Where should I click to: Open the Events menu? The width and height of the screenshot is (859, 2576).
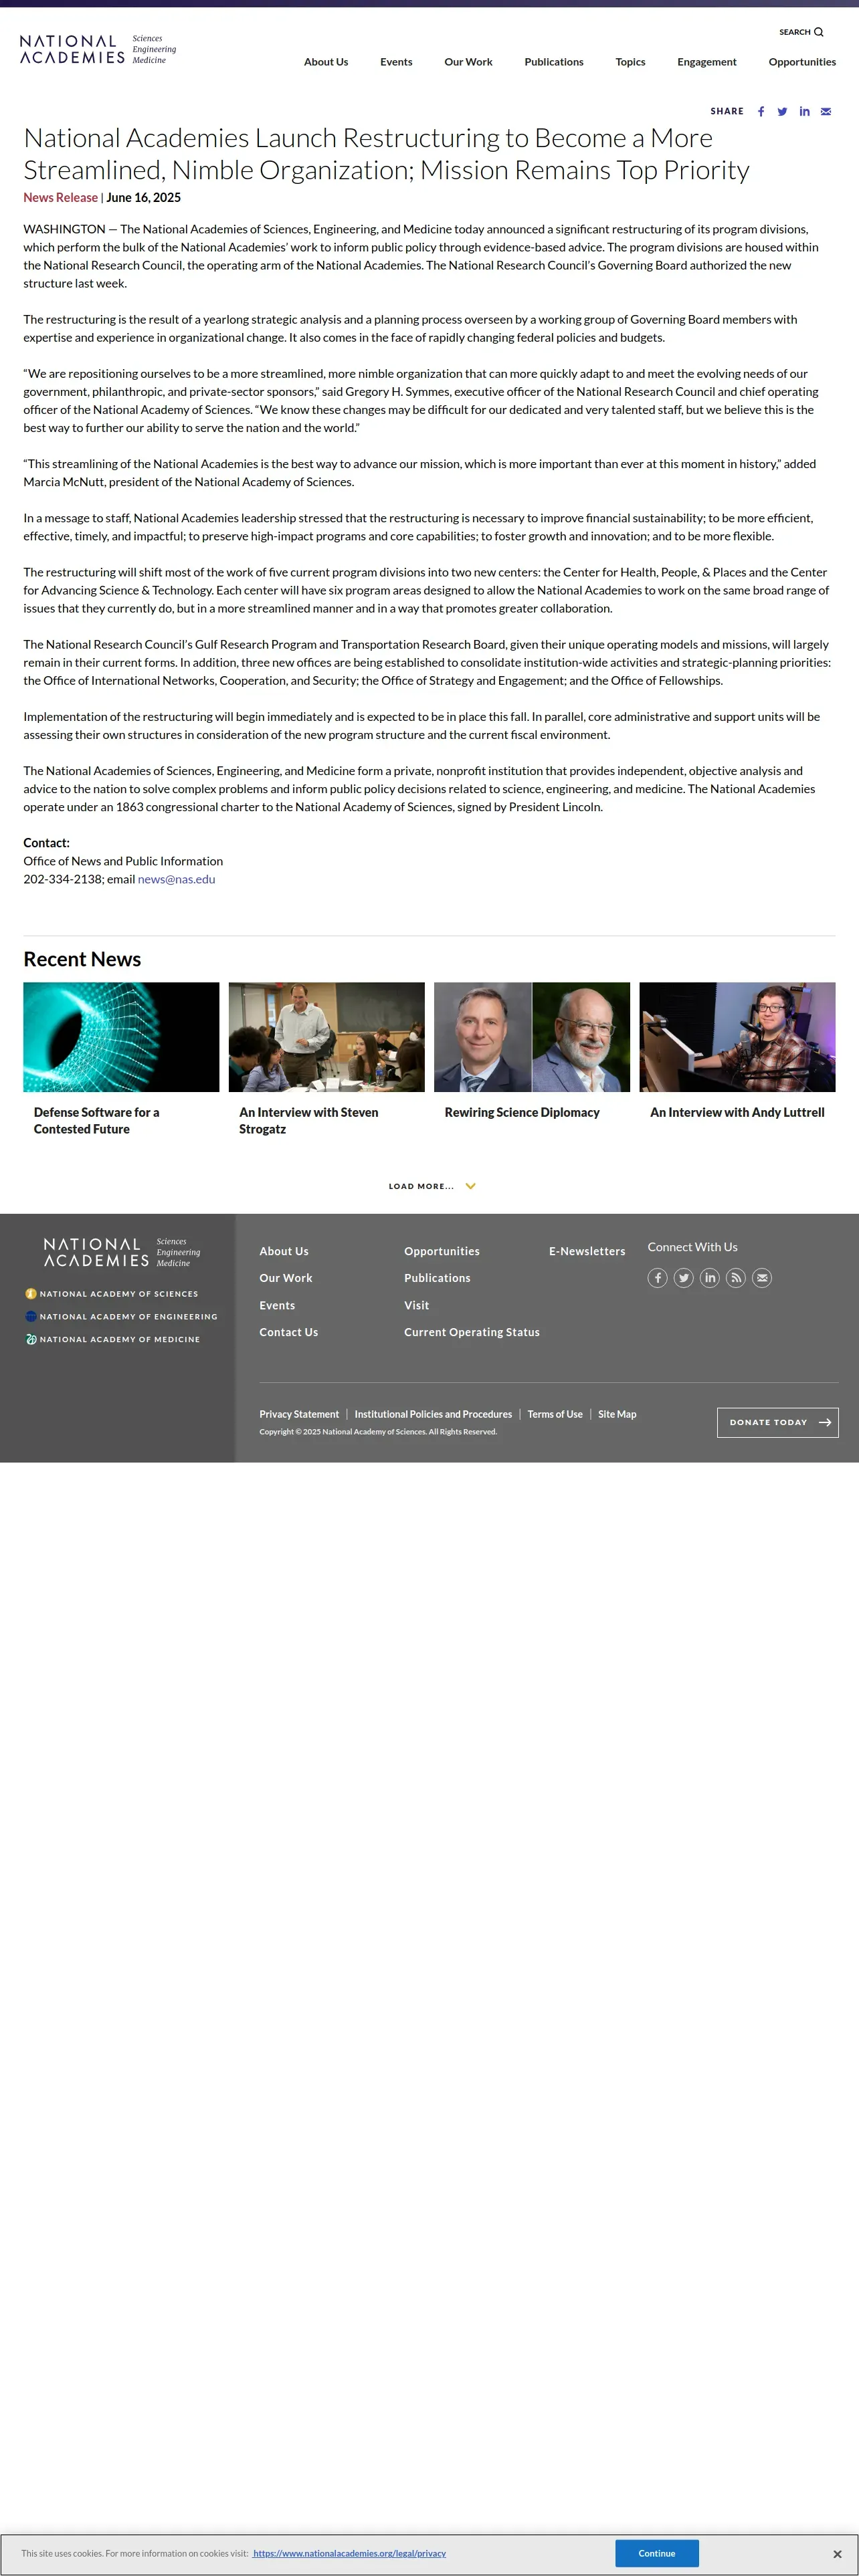tap(396, 62)
